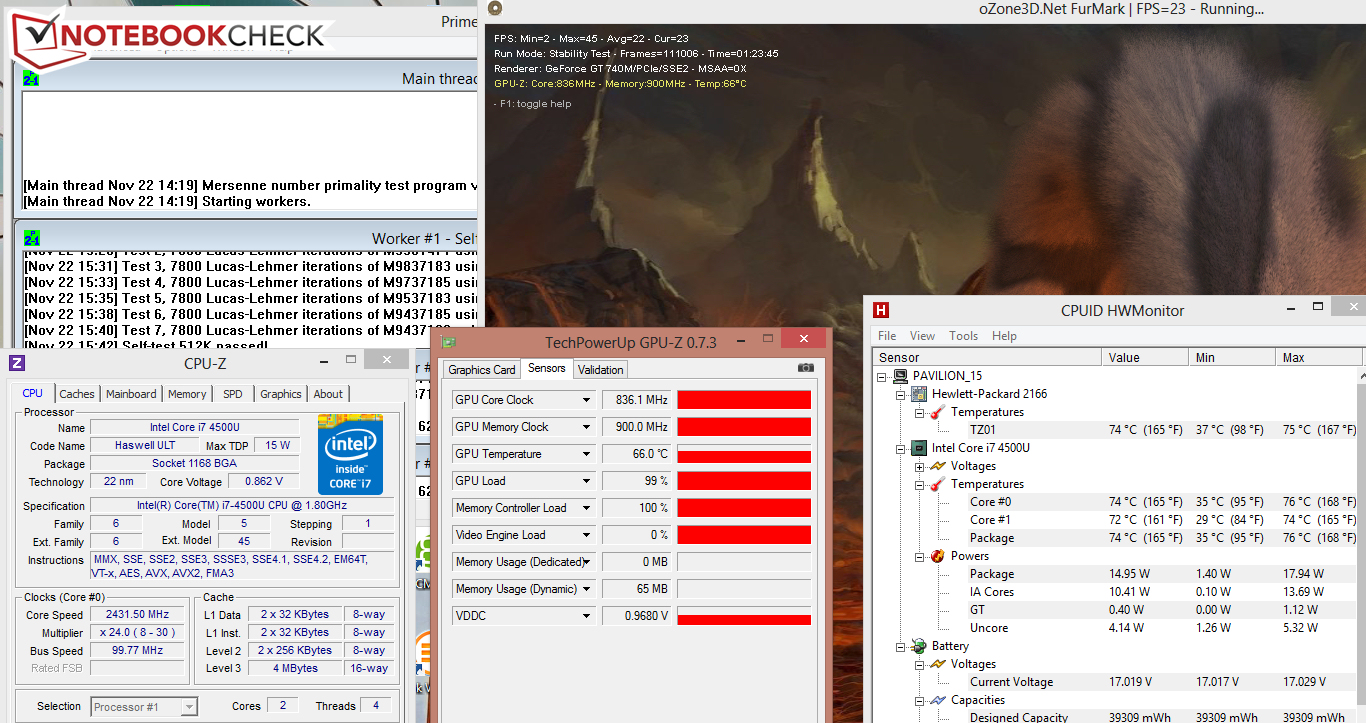The width and height of the screenshot is (1366, 723).
Task: Open the About tab in CPU-Z
Action: [328, 394]
